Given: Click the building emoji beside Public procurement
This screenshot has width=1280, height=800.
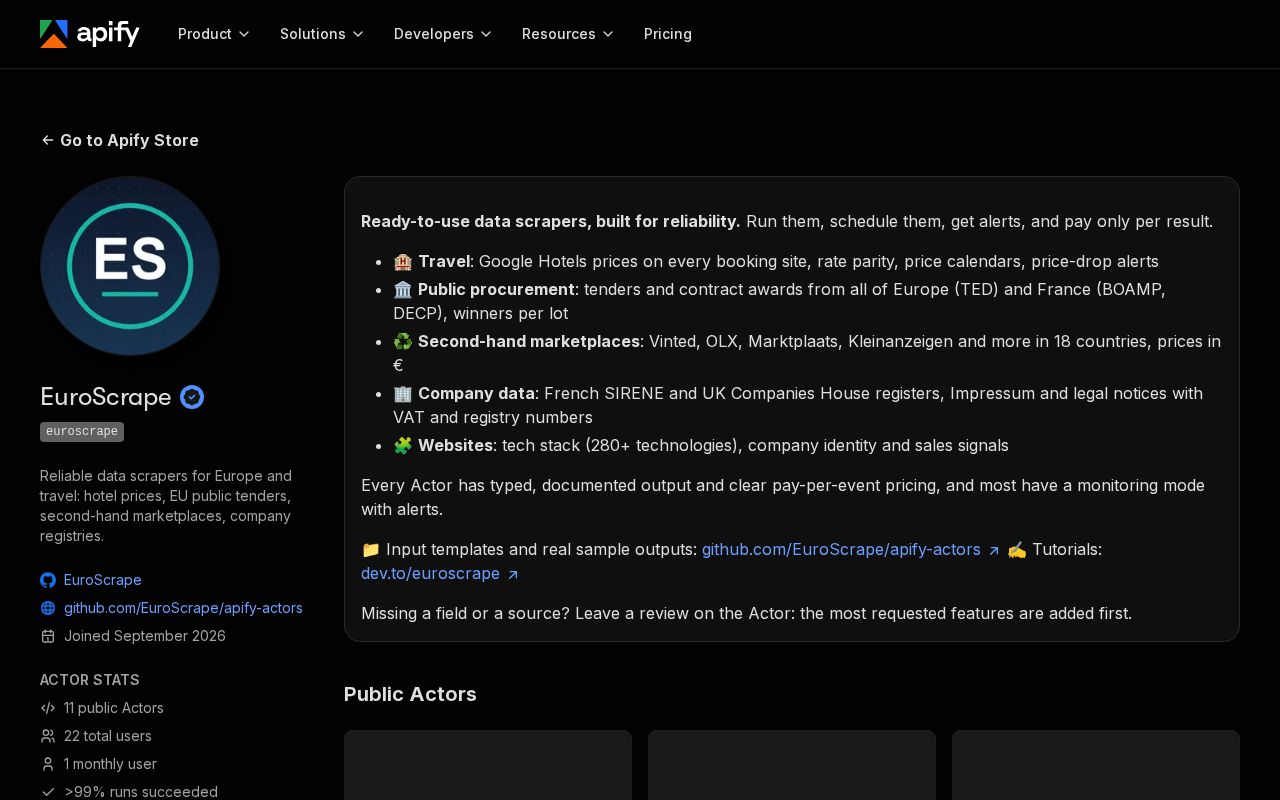Looking at the screenshot, I should 403,289.
